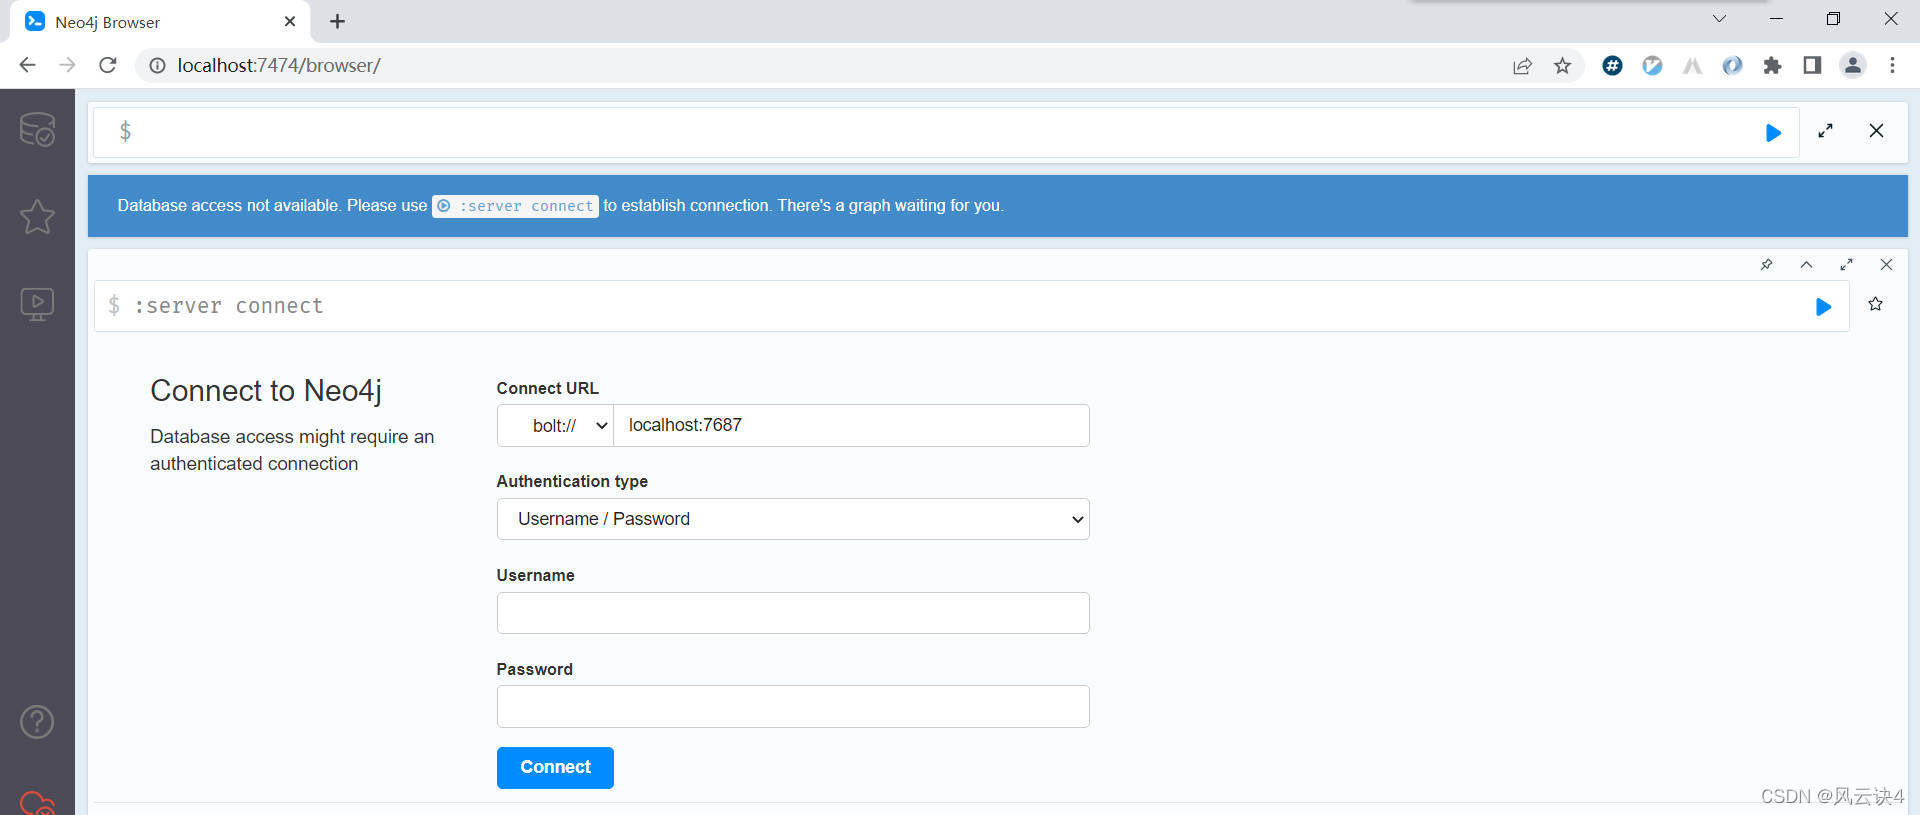This screenshot has width=1920, height=815.
Task: Focus the Connect URL host field
Action: point(851,426)
